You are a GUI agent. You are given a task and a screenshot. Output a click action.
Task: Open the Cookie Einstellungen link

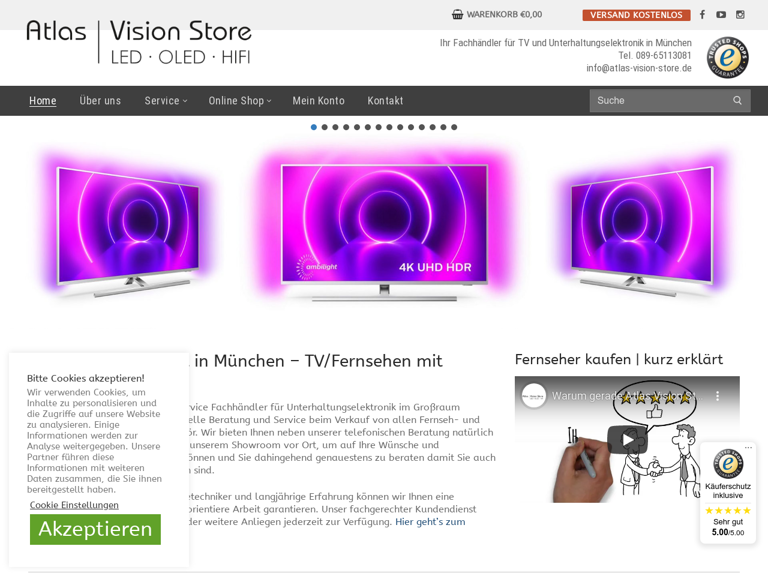[x=74, y=505]
